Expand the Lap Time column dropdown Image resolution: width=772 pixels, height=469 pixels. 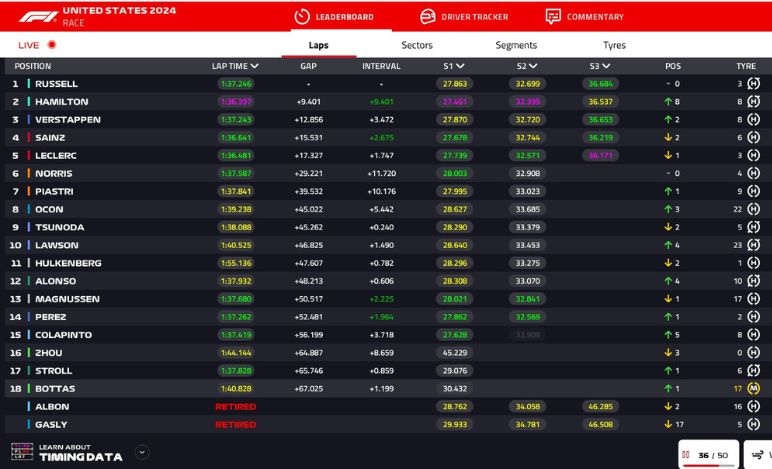(254, 66)
